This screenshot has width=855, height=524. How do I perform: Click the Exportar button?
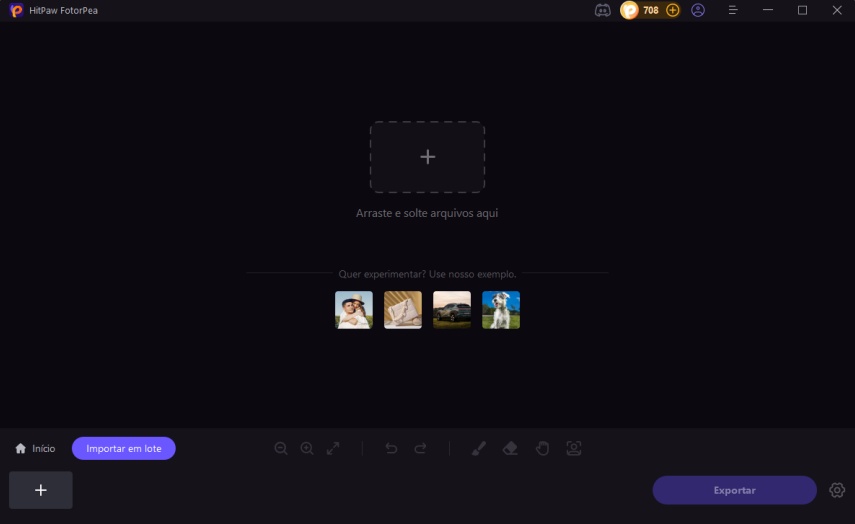(x=734, y=490)
